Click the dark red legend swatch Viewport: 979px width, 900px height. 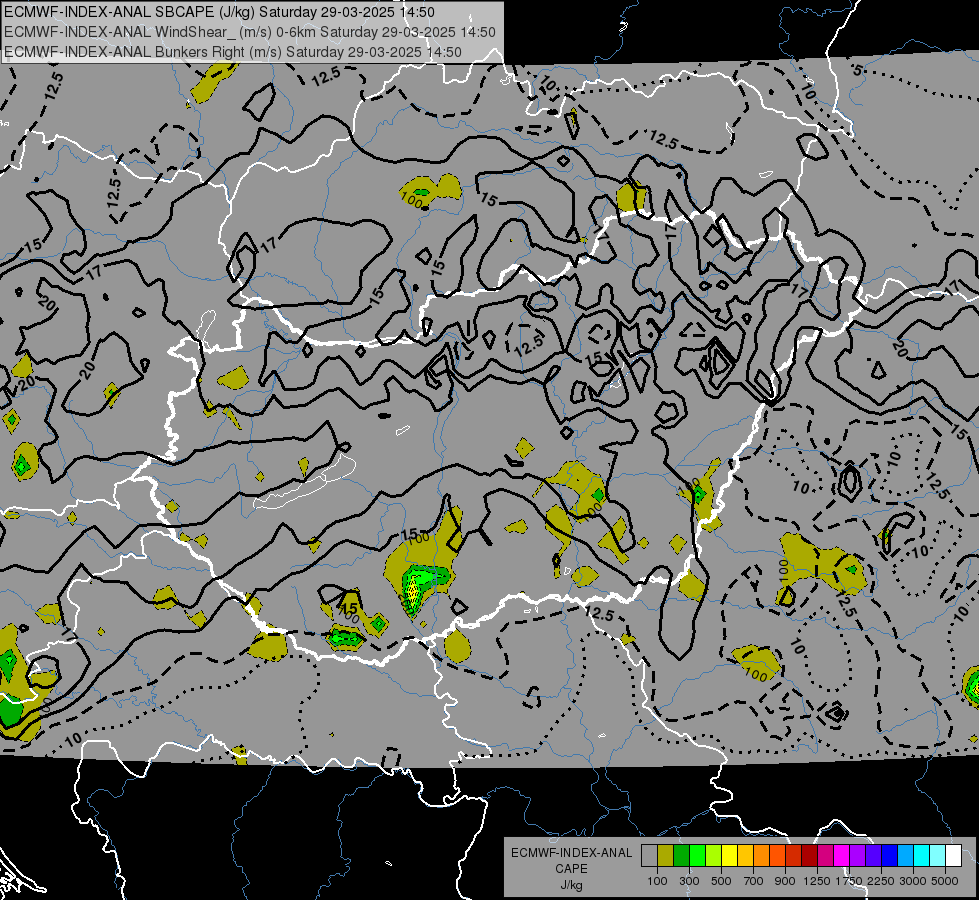(x=810, y=855)
